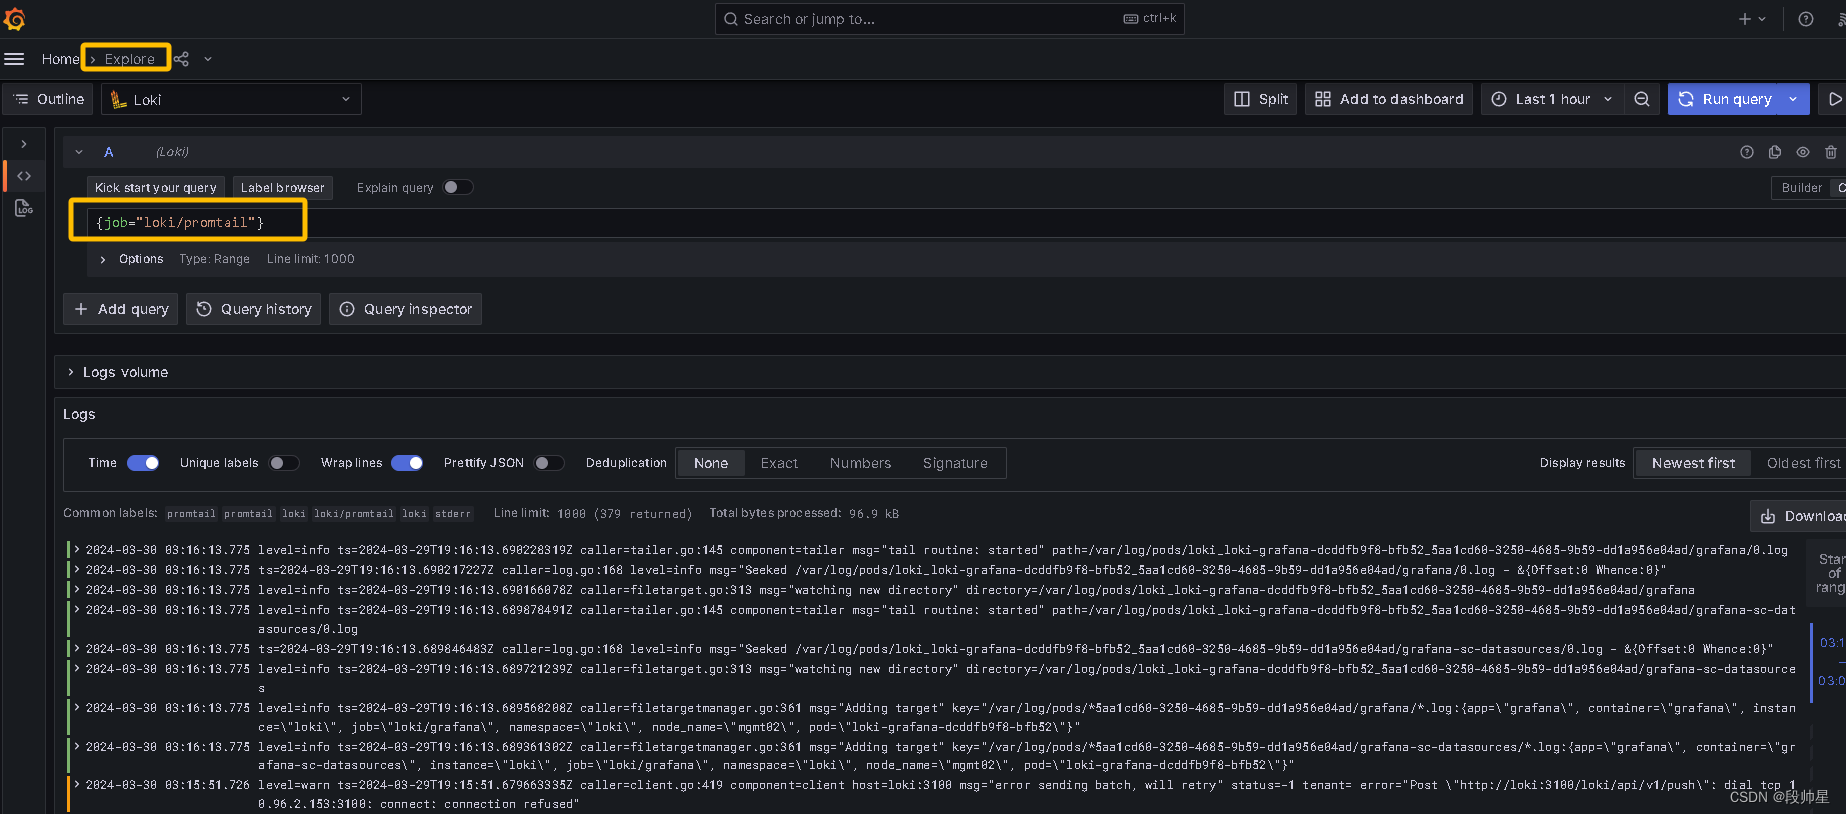Image resolution: width=1846 pixels, height=814 pixels.
Task: Select None deduplication option
Action: click(x=711, y=463)
